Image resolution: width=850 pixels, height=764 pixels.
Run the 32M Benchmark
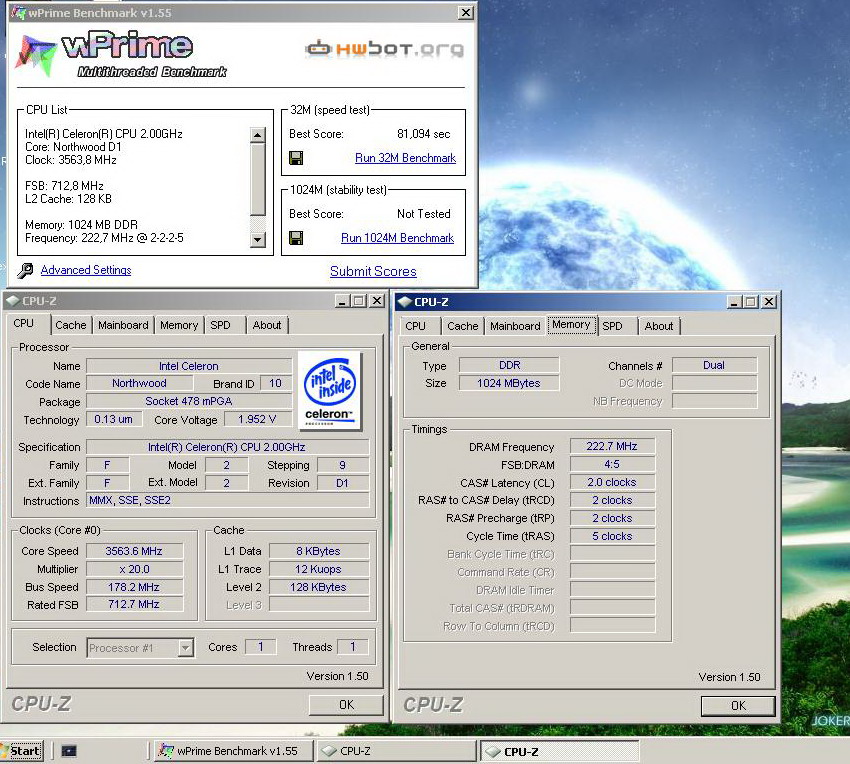(x=405, y=158)
